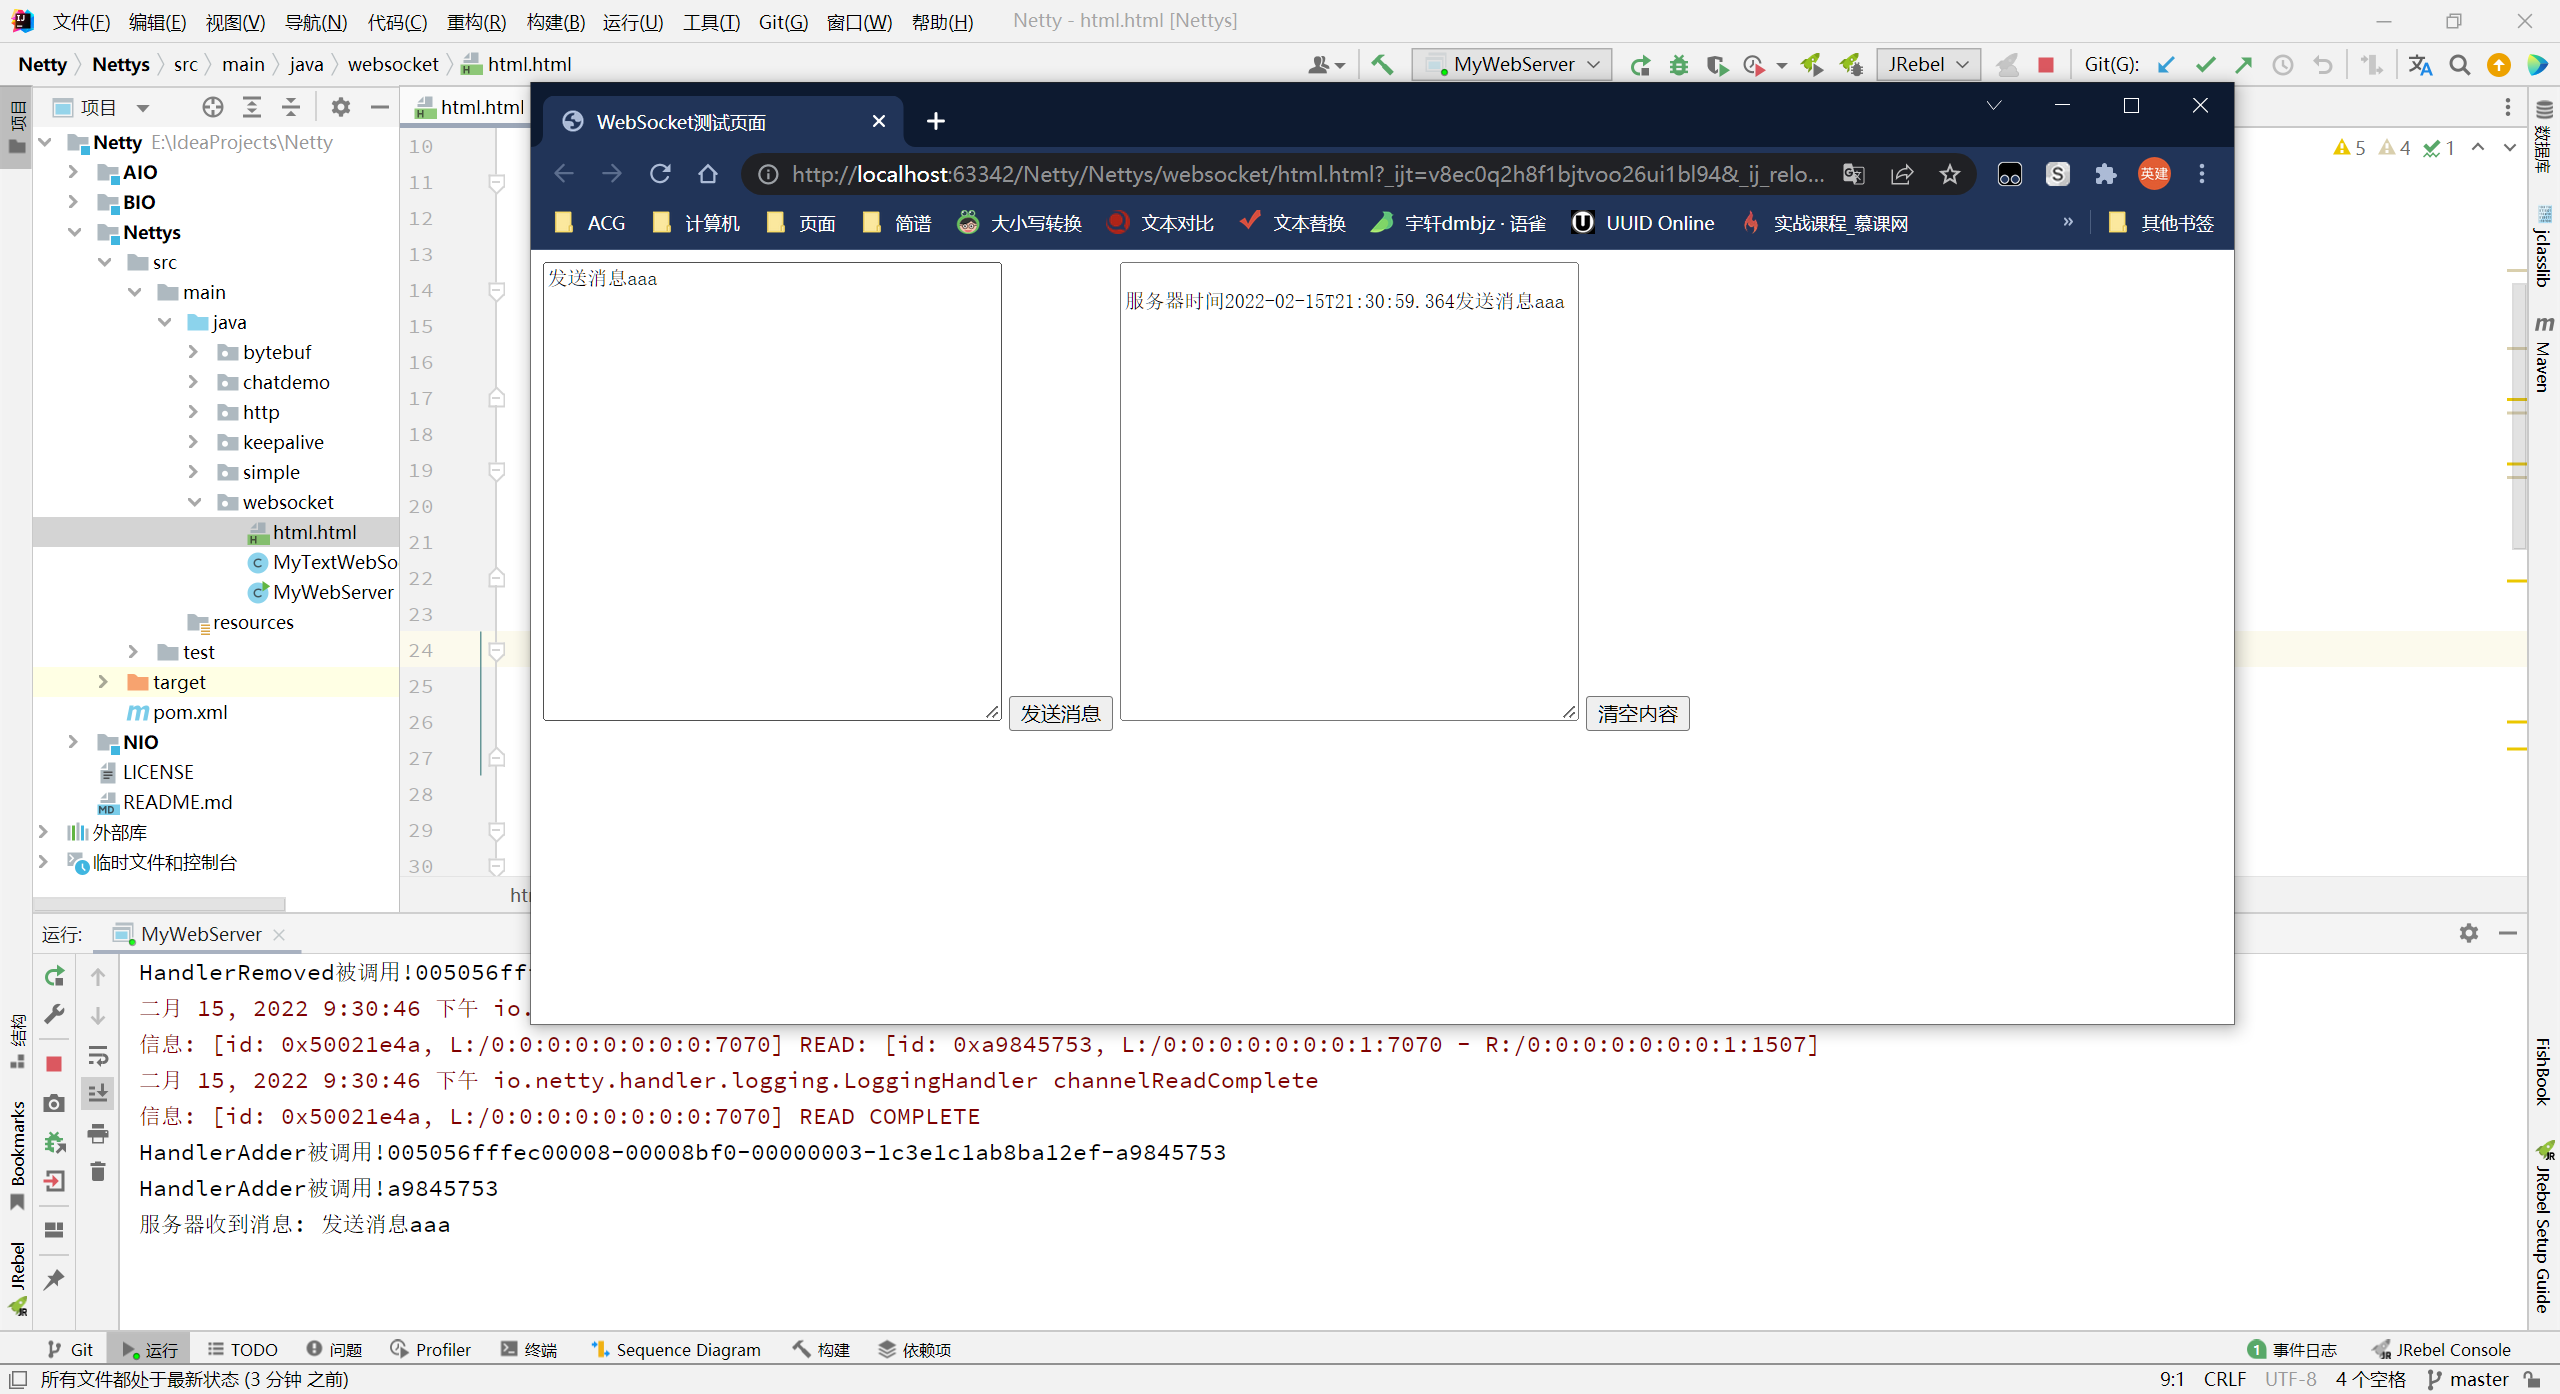The width and height of the screenshot is (2560, 1394).
Task: Collapse the Nettys module node
Action: click(x=75, y=232)
